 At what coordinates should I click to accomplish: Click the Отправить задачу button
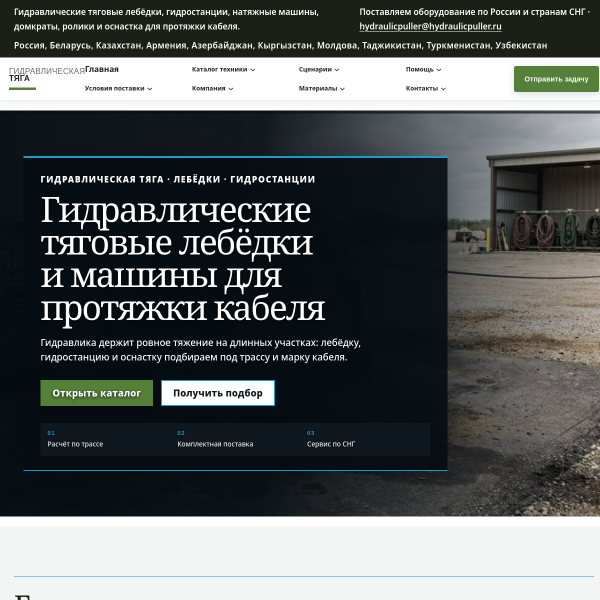coord(556,79)
